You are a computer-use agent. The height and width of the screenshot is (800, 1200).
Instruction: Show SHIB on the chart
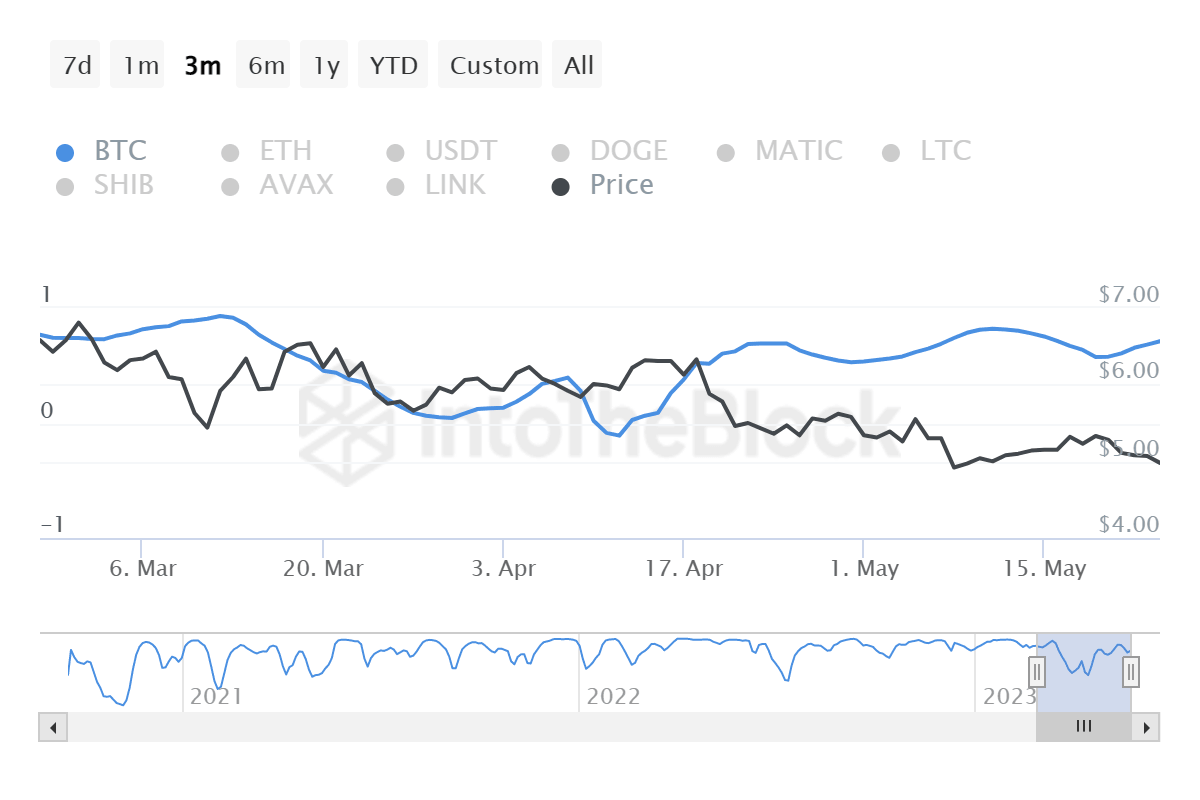click(123, 185)
